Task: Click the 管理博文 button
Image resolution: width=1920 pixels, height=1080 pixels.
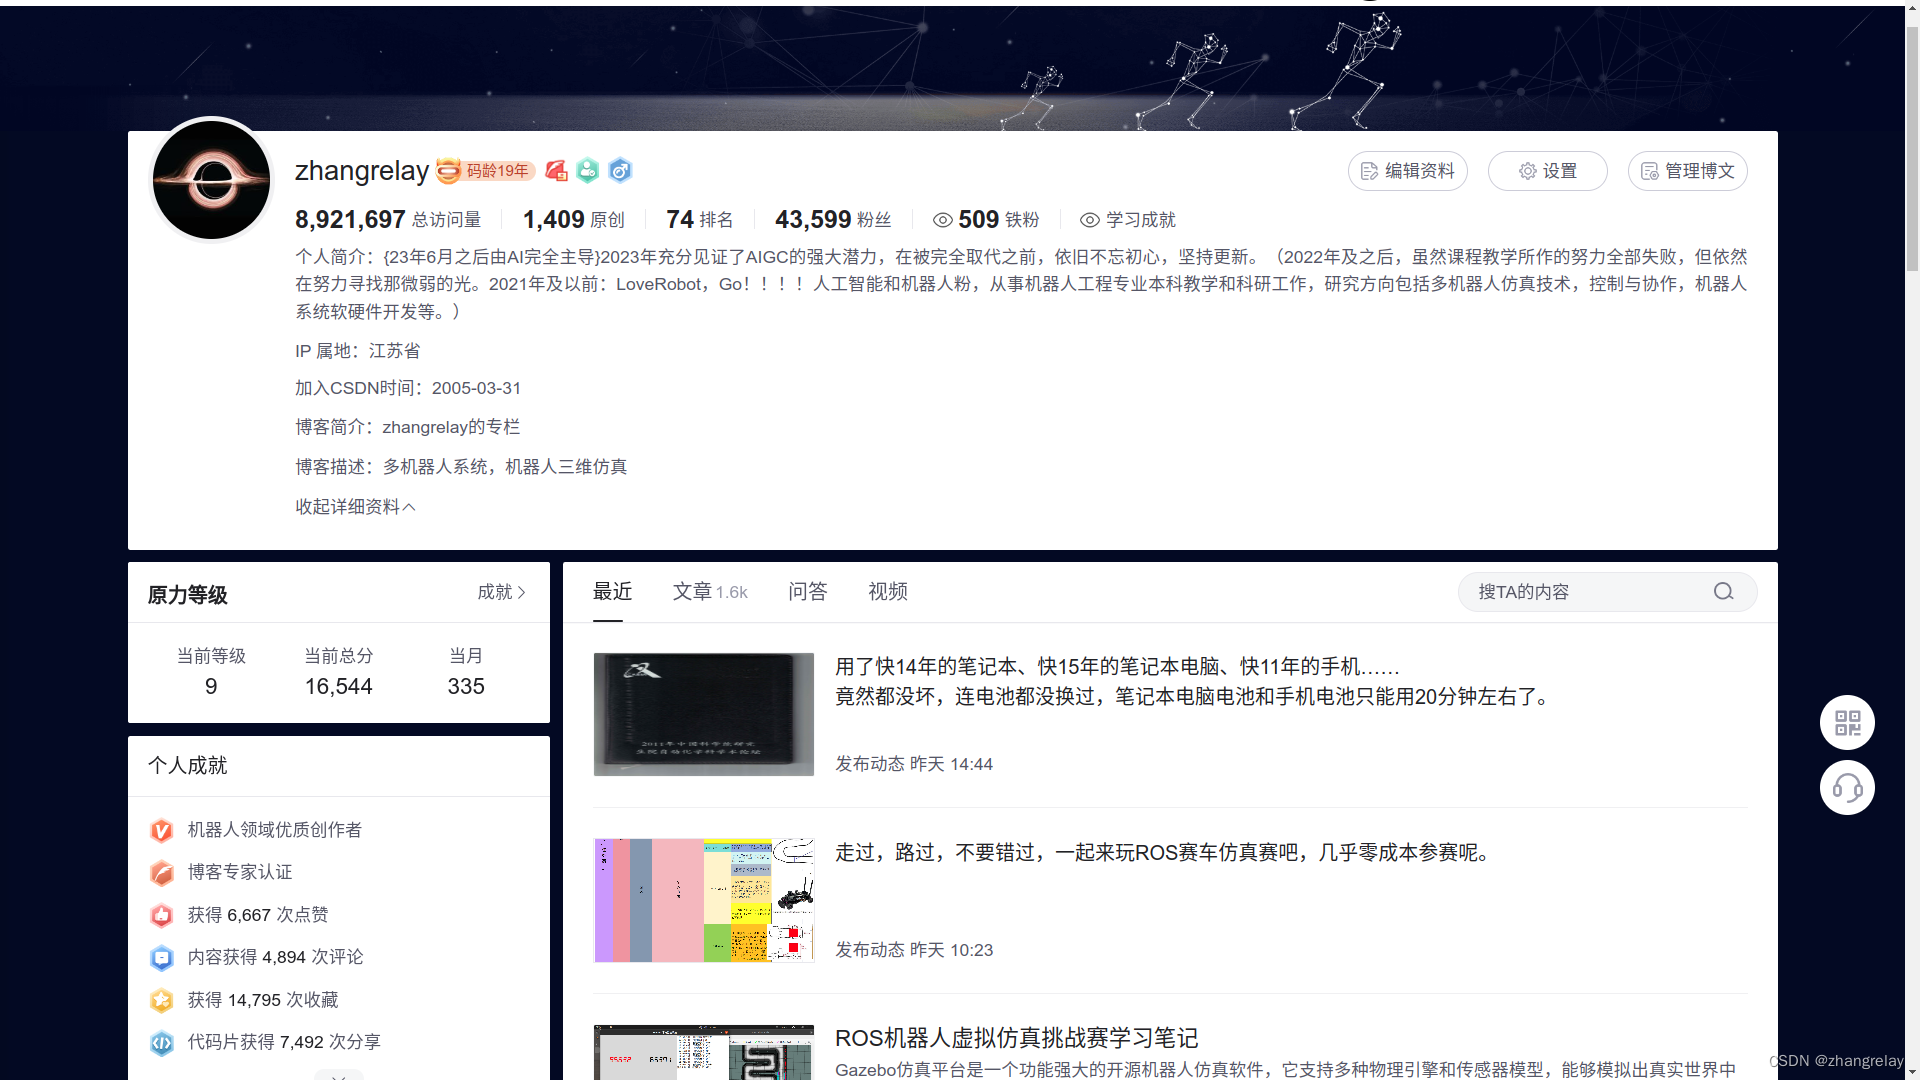Action: [x=1687, y=171]
